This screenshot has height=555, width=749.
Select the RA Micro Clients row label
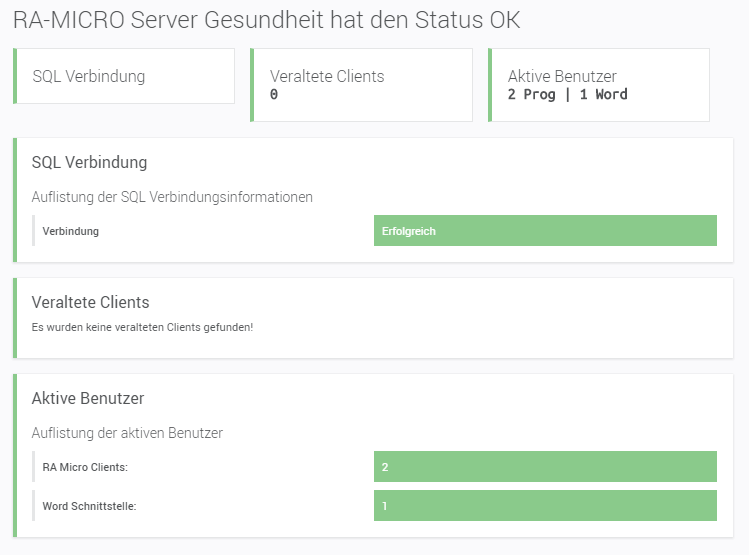(85, 467)
